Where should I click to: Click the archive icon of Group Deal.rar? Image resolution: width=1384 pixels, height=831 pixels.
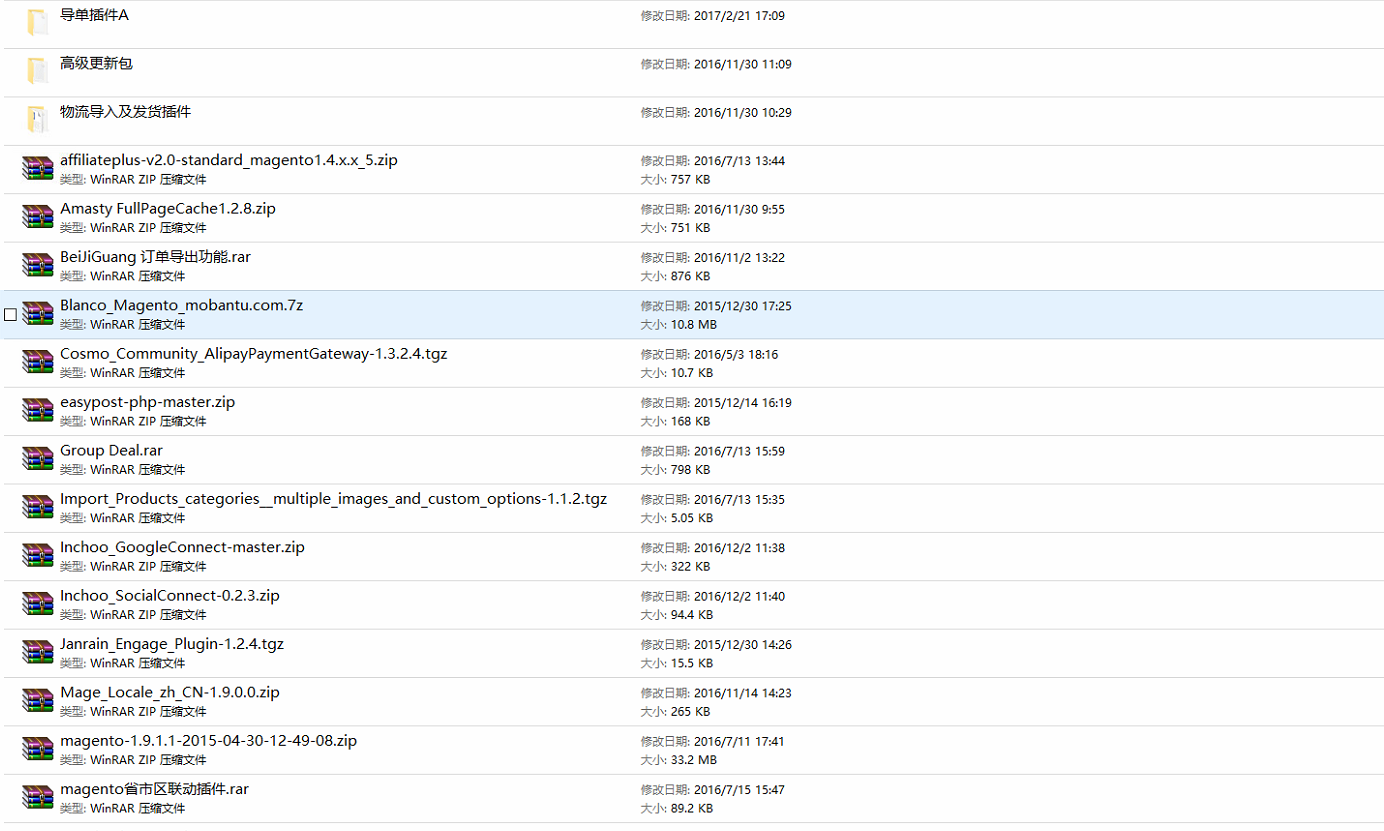point(37,458)
